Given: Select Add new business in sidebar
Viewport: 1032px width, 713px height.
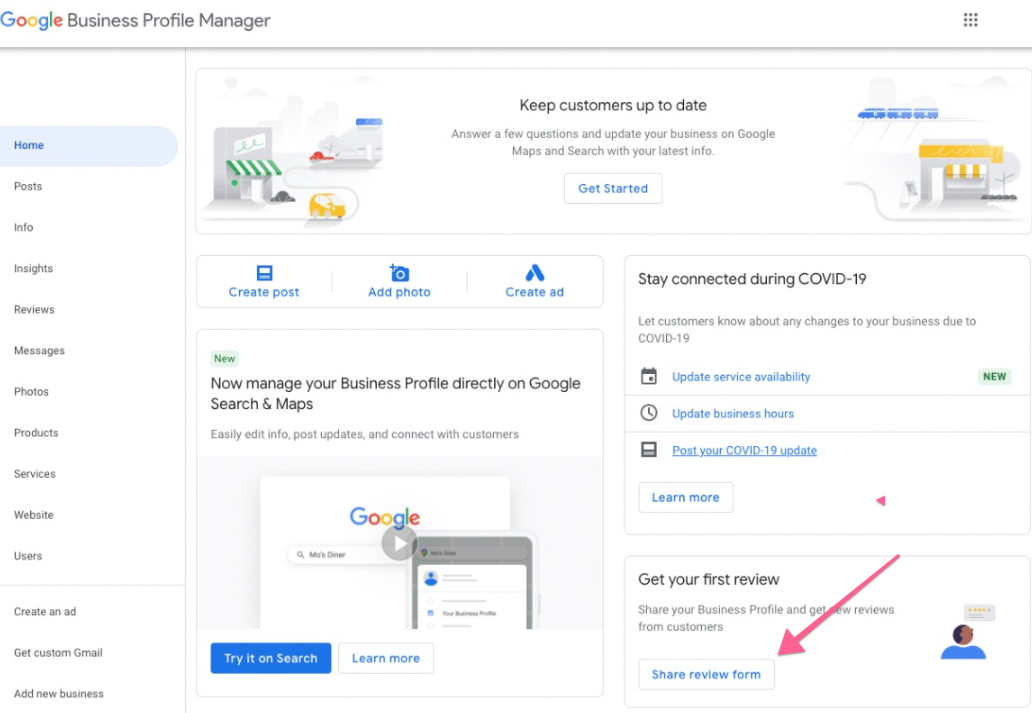Looking at the screenshot, I should pos(59,694).
